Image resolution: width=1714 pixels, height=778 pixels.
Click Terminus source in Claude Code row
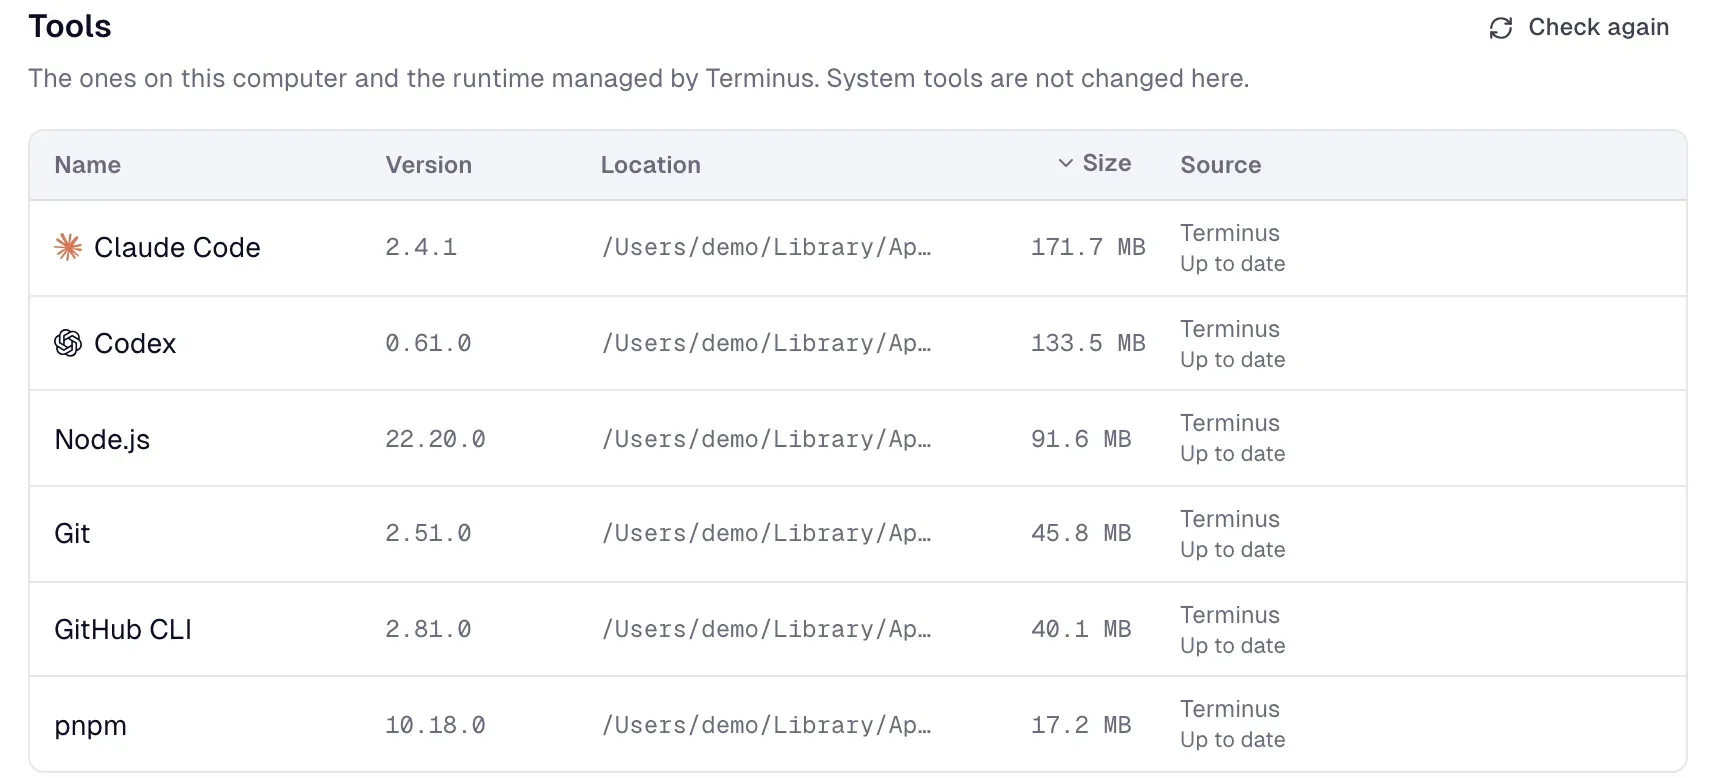point(1230,233)
